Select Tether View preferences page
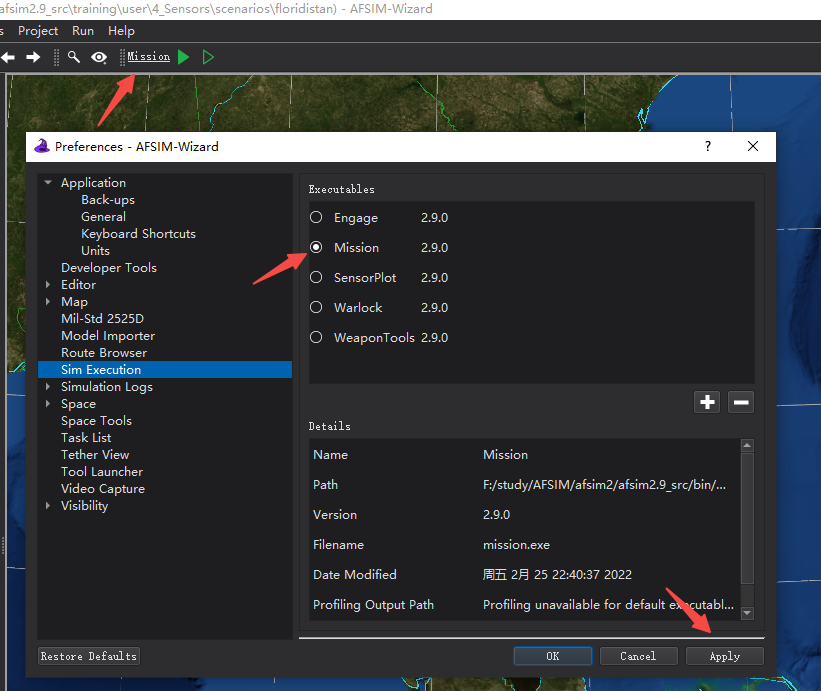 pos(95,454)
